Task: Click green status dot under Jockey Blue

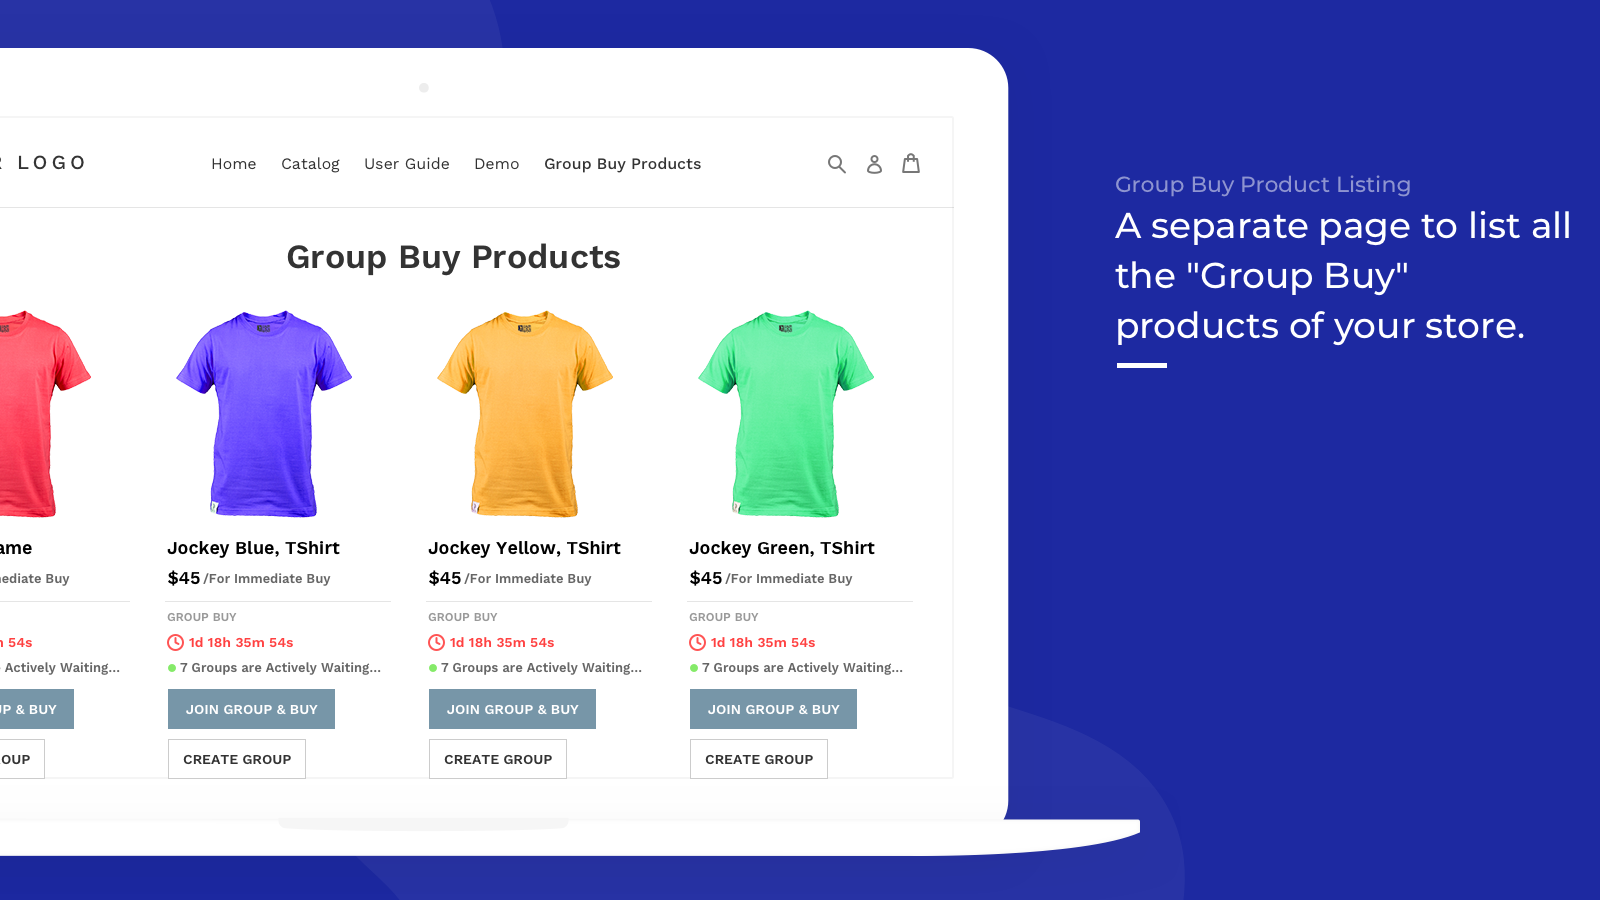Action: (172, 668)
